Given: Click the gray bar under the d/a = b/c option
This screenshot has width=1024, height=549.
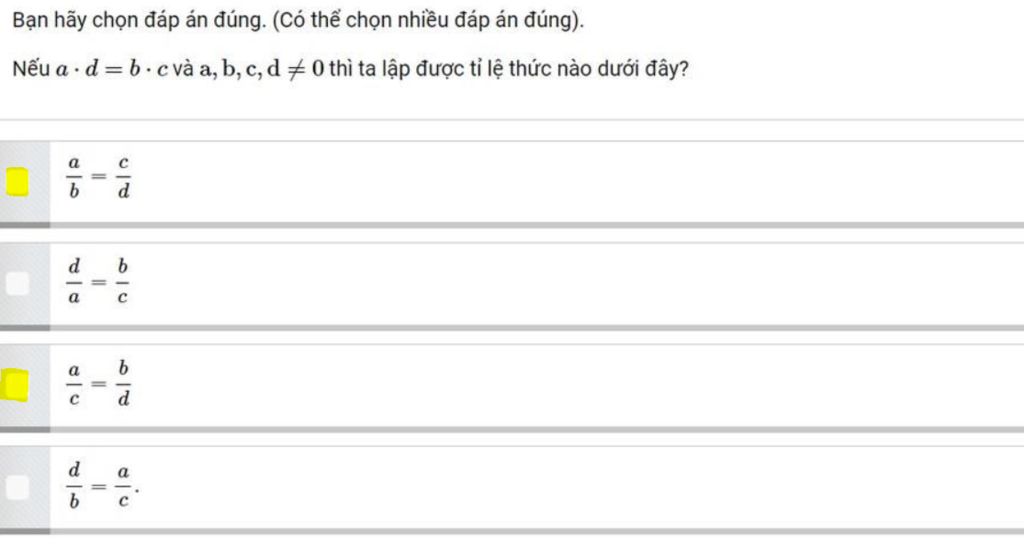Looking at the screenshot, I should click(512, 328).
